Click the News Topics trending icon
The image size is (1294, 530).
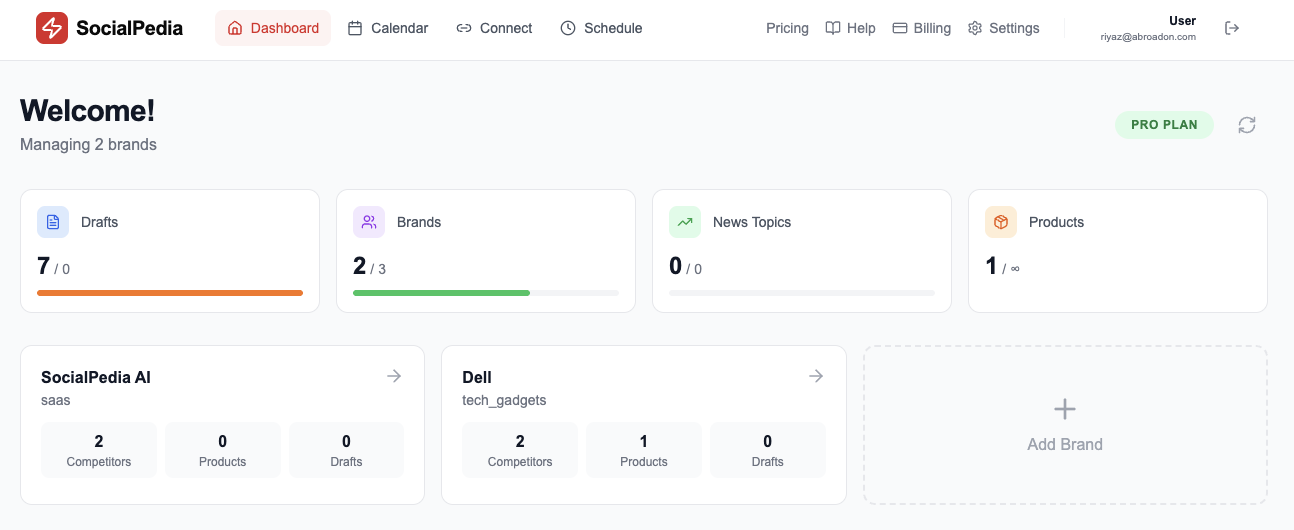(x=685, y=222)
